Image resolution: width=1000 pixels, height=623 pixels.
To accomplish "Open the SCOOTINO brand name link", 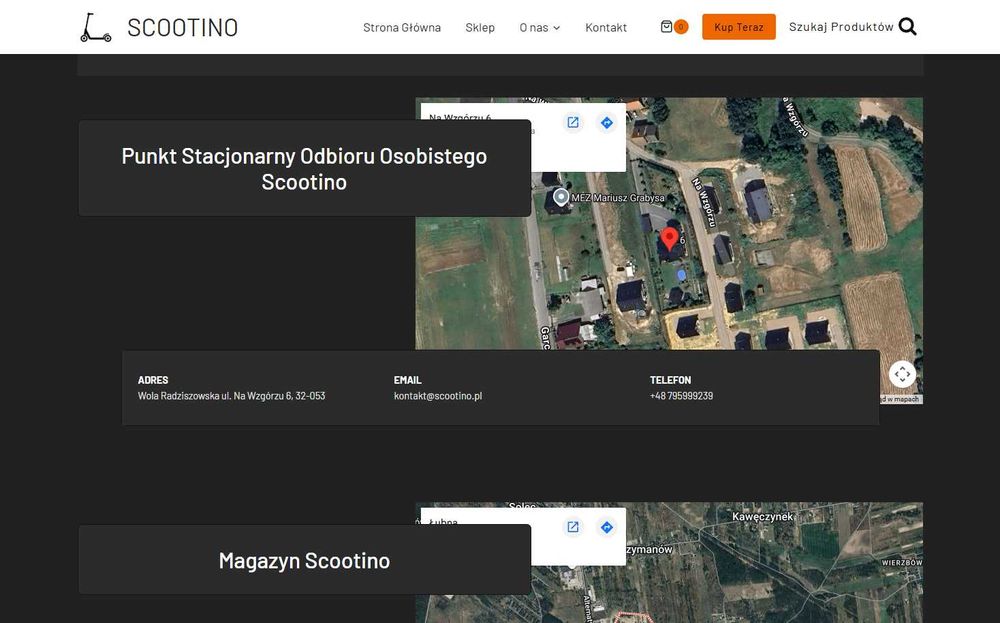I will [182, 27].
